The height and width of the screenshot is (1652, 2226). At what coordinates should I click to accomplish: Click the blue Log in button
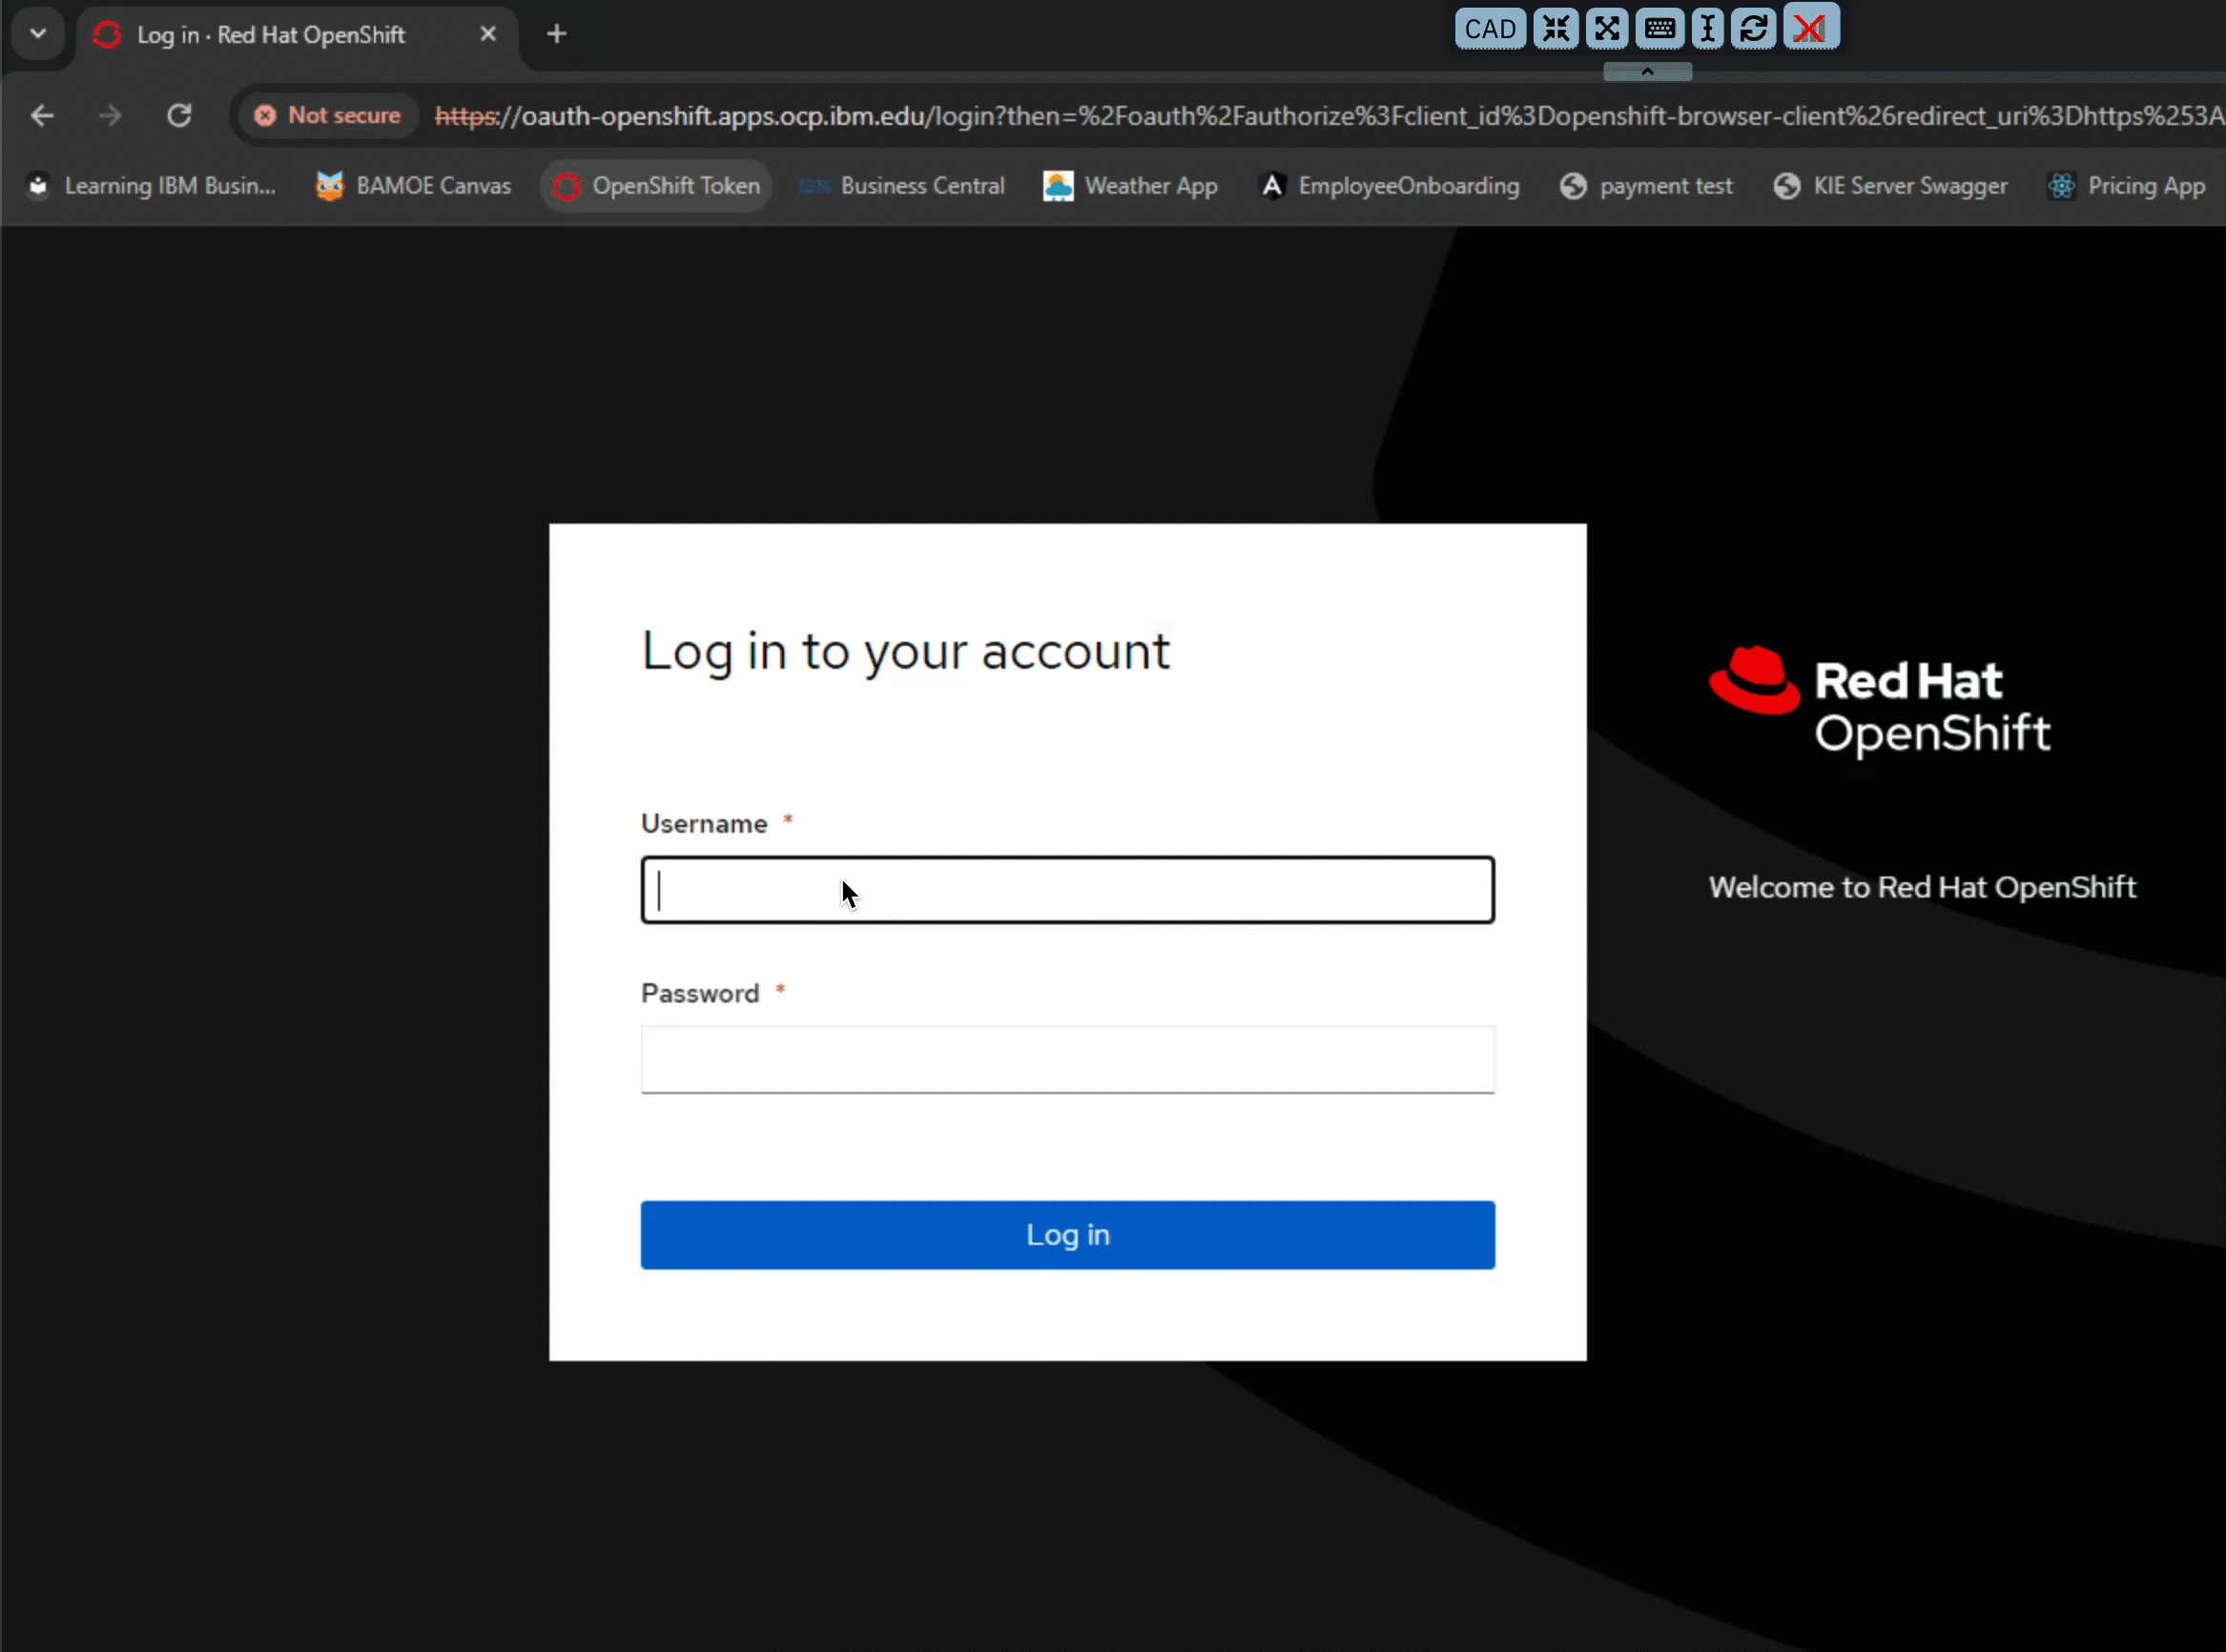(x=1067, y=1235)
